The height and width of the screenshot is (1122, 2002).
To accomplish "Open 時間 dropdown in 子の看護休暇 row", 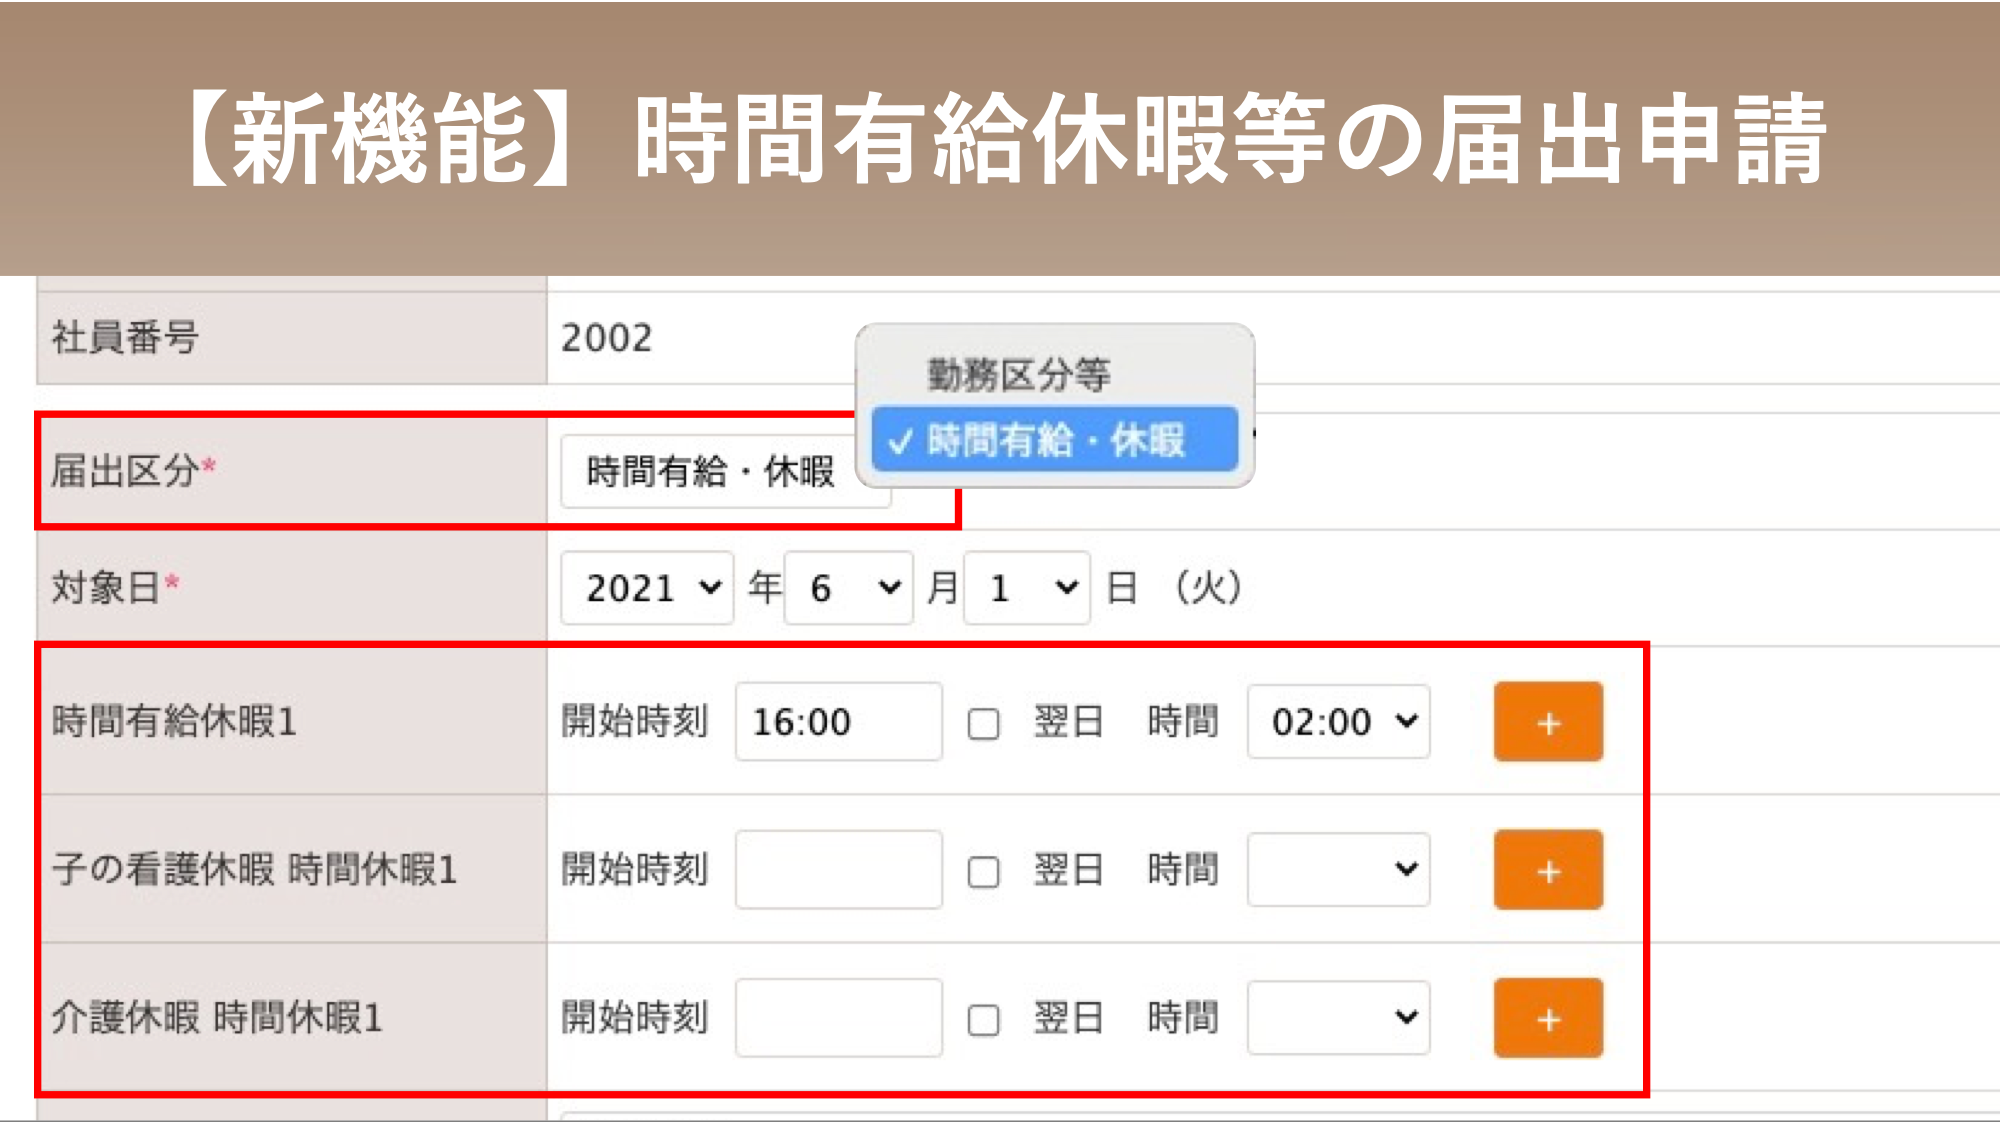I will tap(1339, 870).
